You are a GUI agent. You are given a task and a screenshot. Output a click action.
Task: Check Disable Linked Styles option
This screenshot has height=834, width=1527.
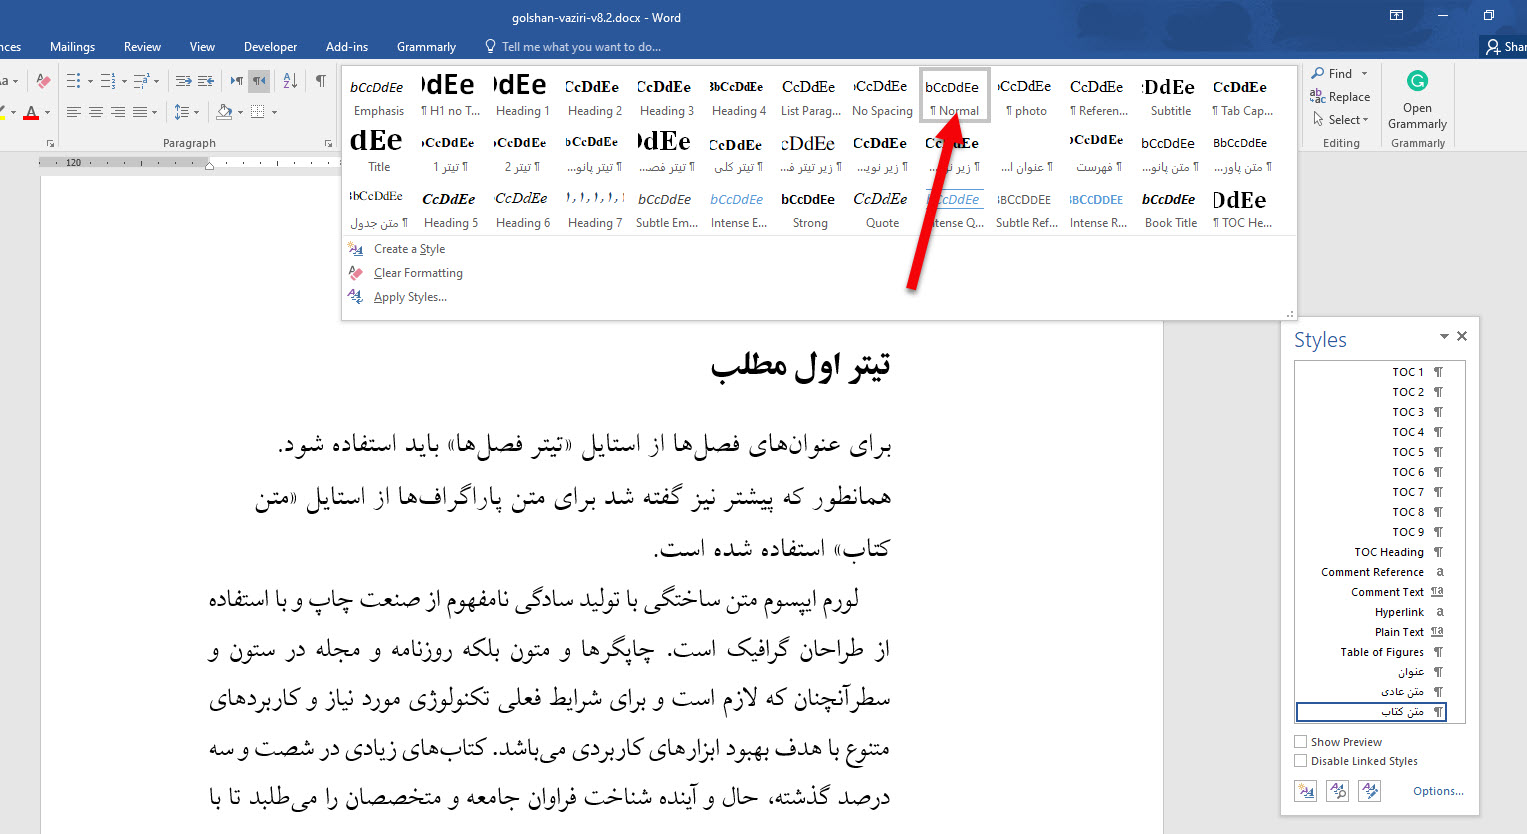click(x=1301, y=761)
